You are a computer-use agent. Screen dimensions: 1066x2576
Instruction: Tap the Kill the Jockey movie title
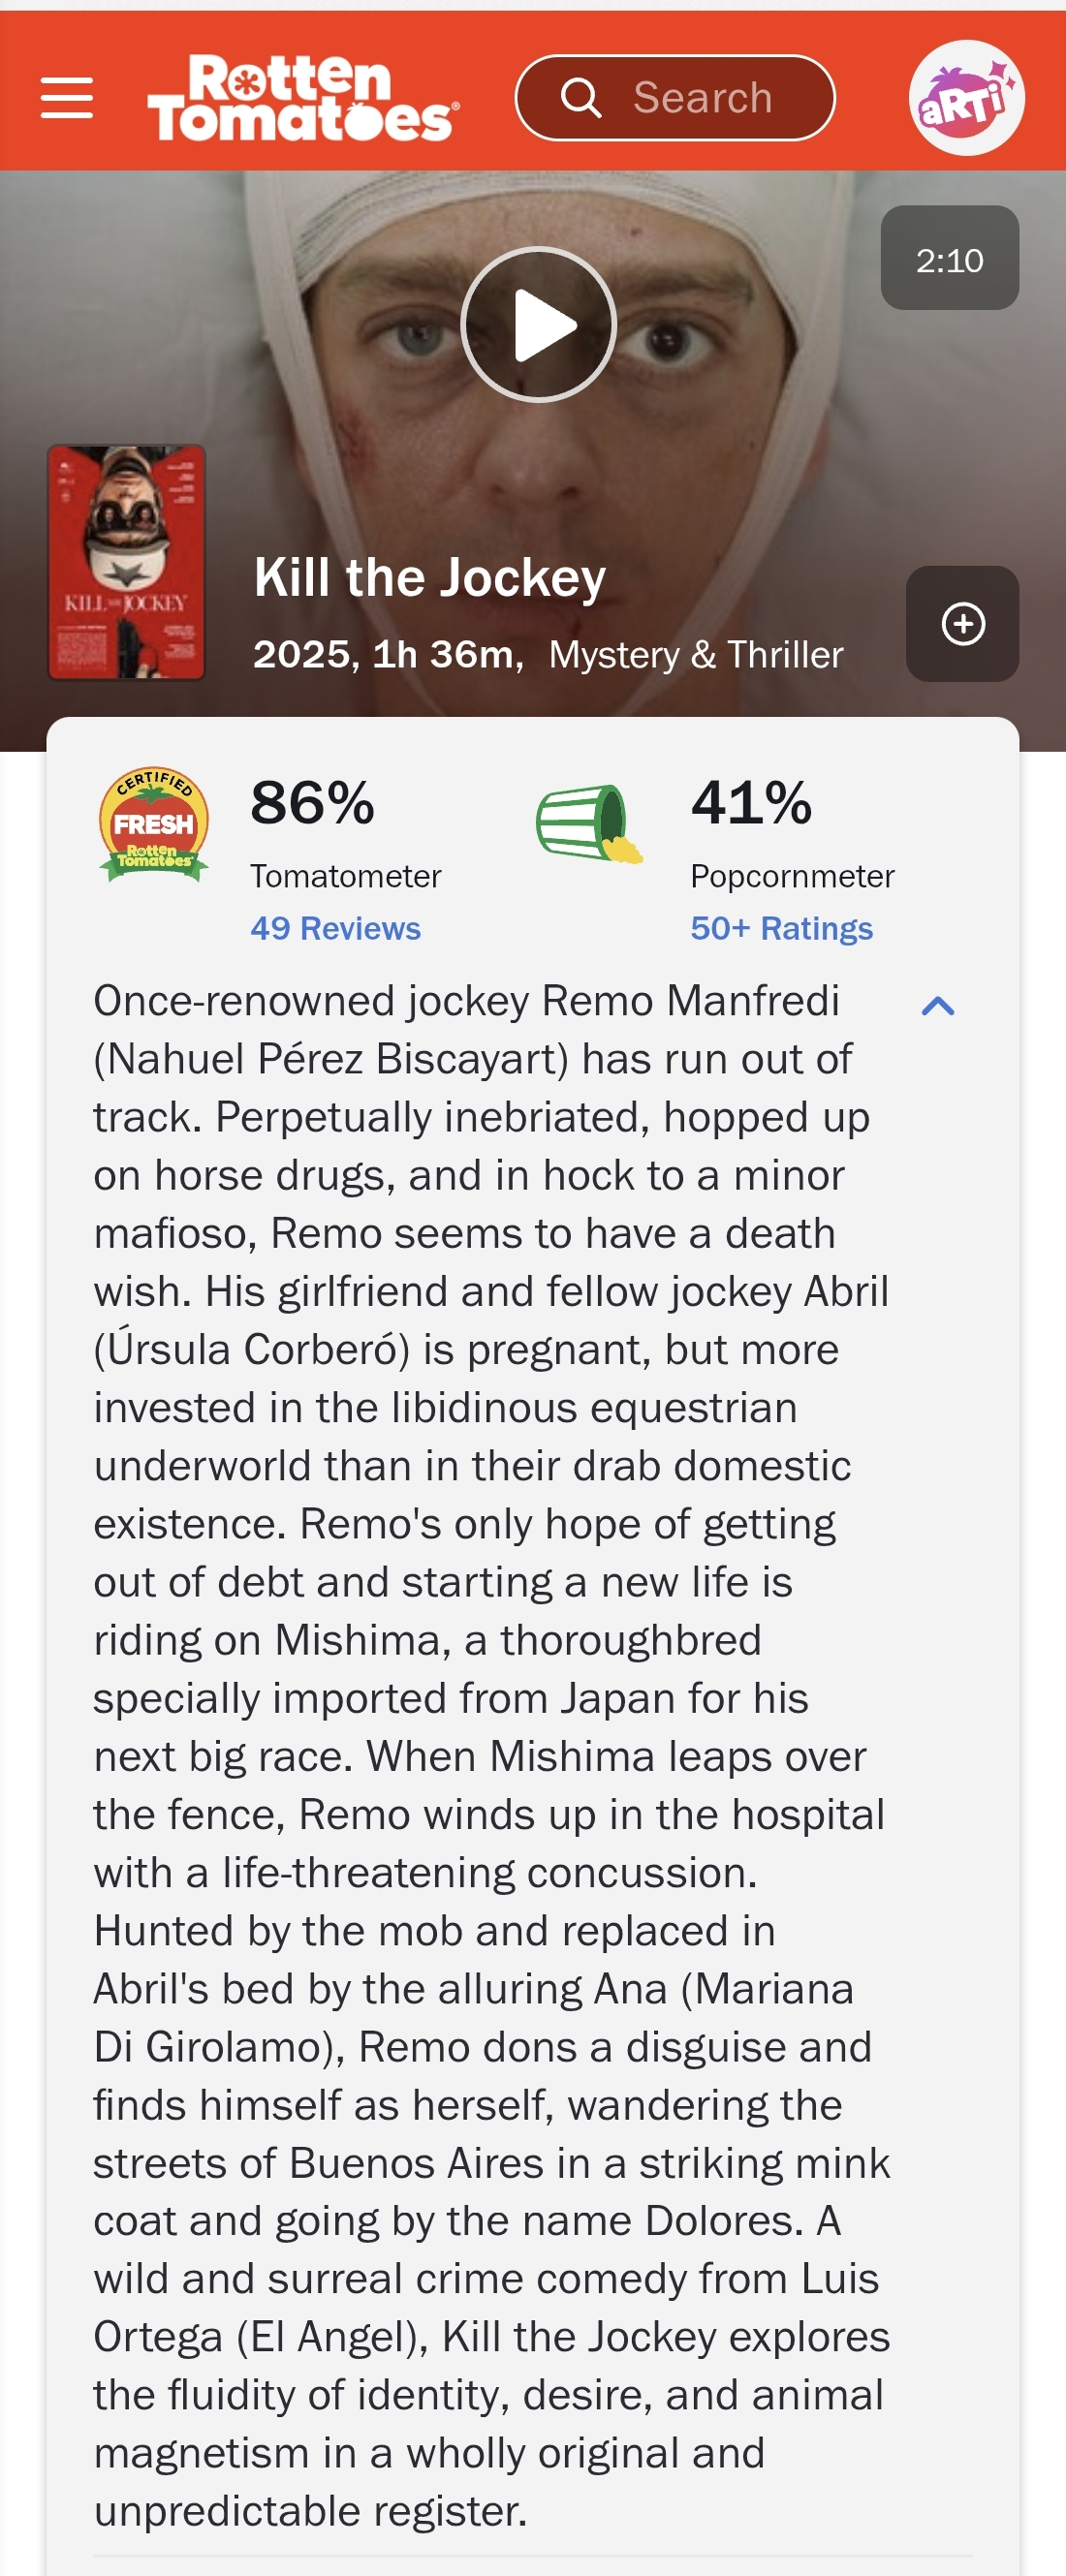coord(430,577)
